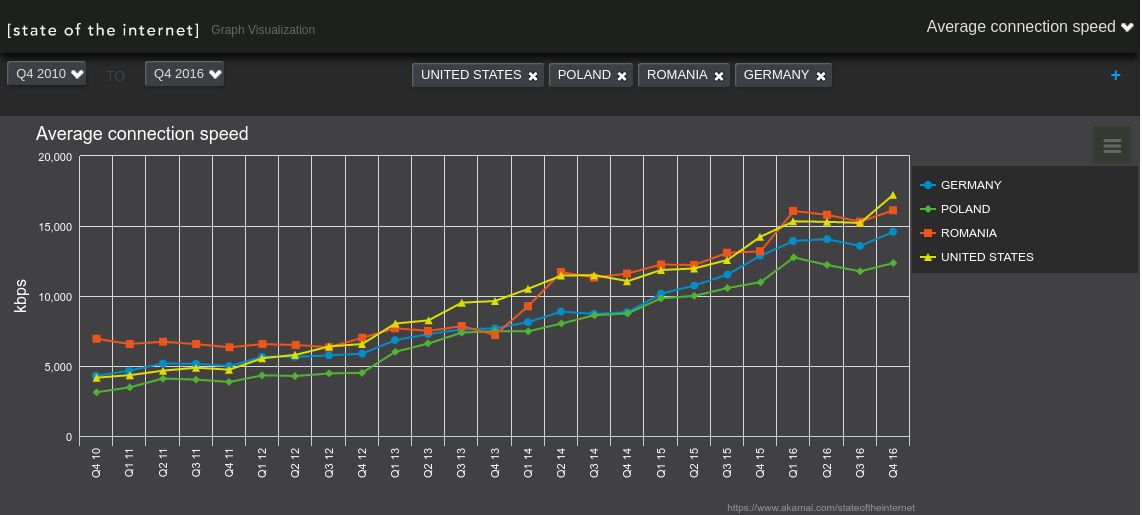Viewport: 1142px width, 515px height.
Task: Click the Q2 14 x-axis label
Action: 561,462
